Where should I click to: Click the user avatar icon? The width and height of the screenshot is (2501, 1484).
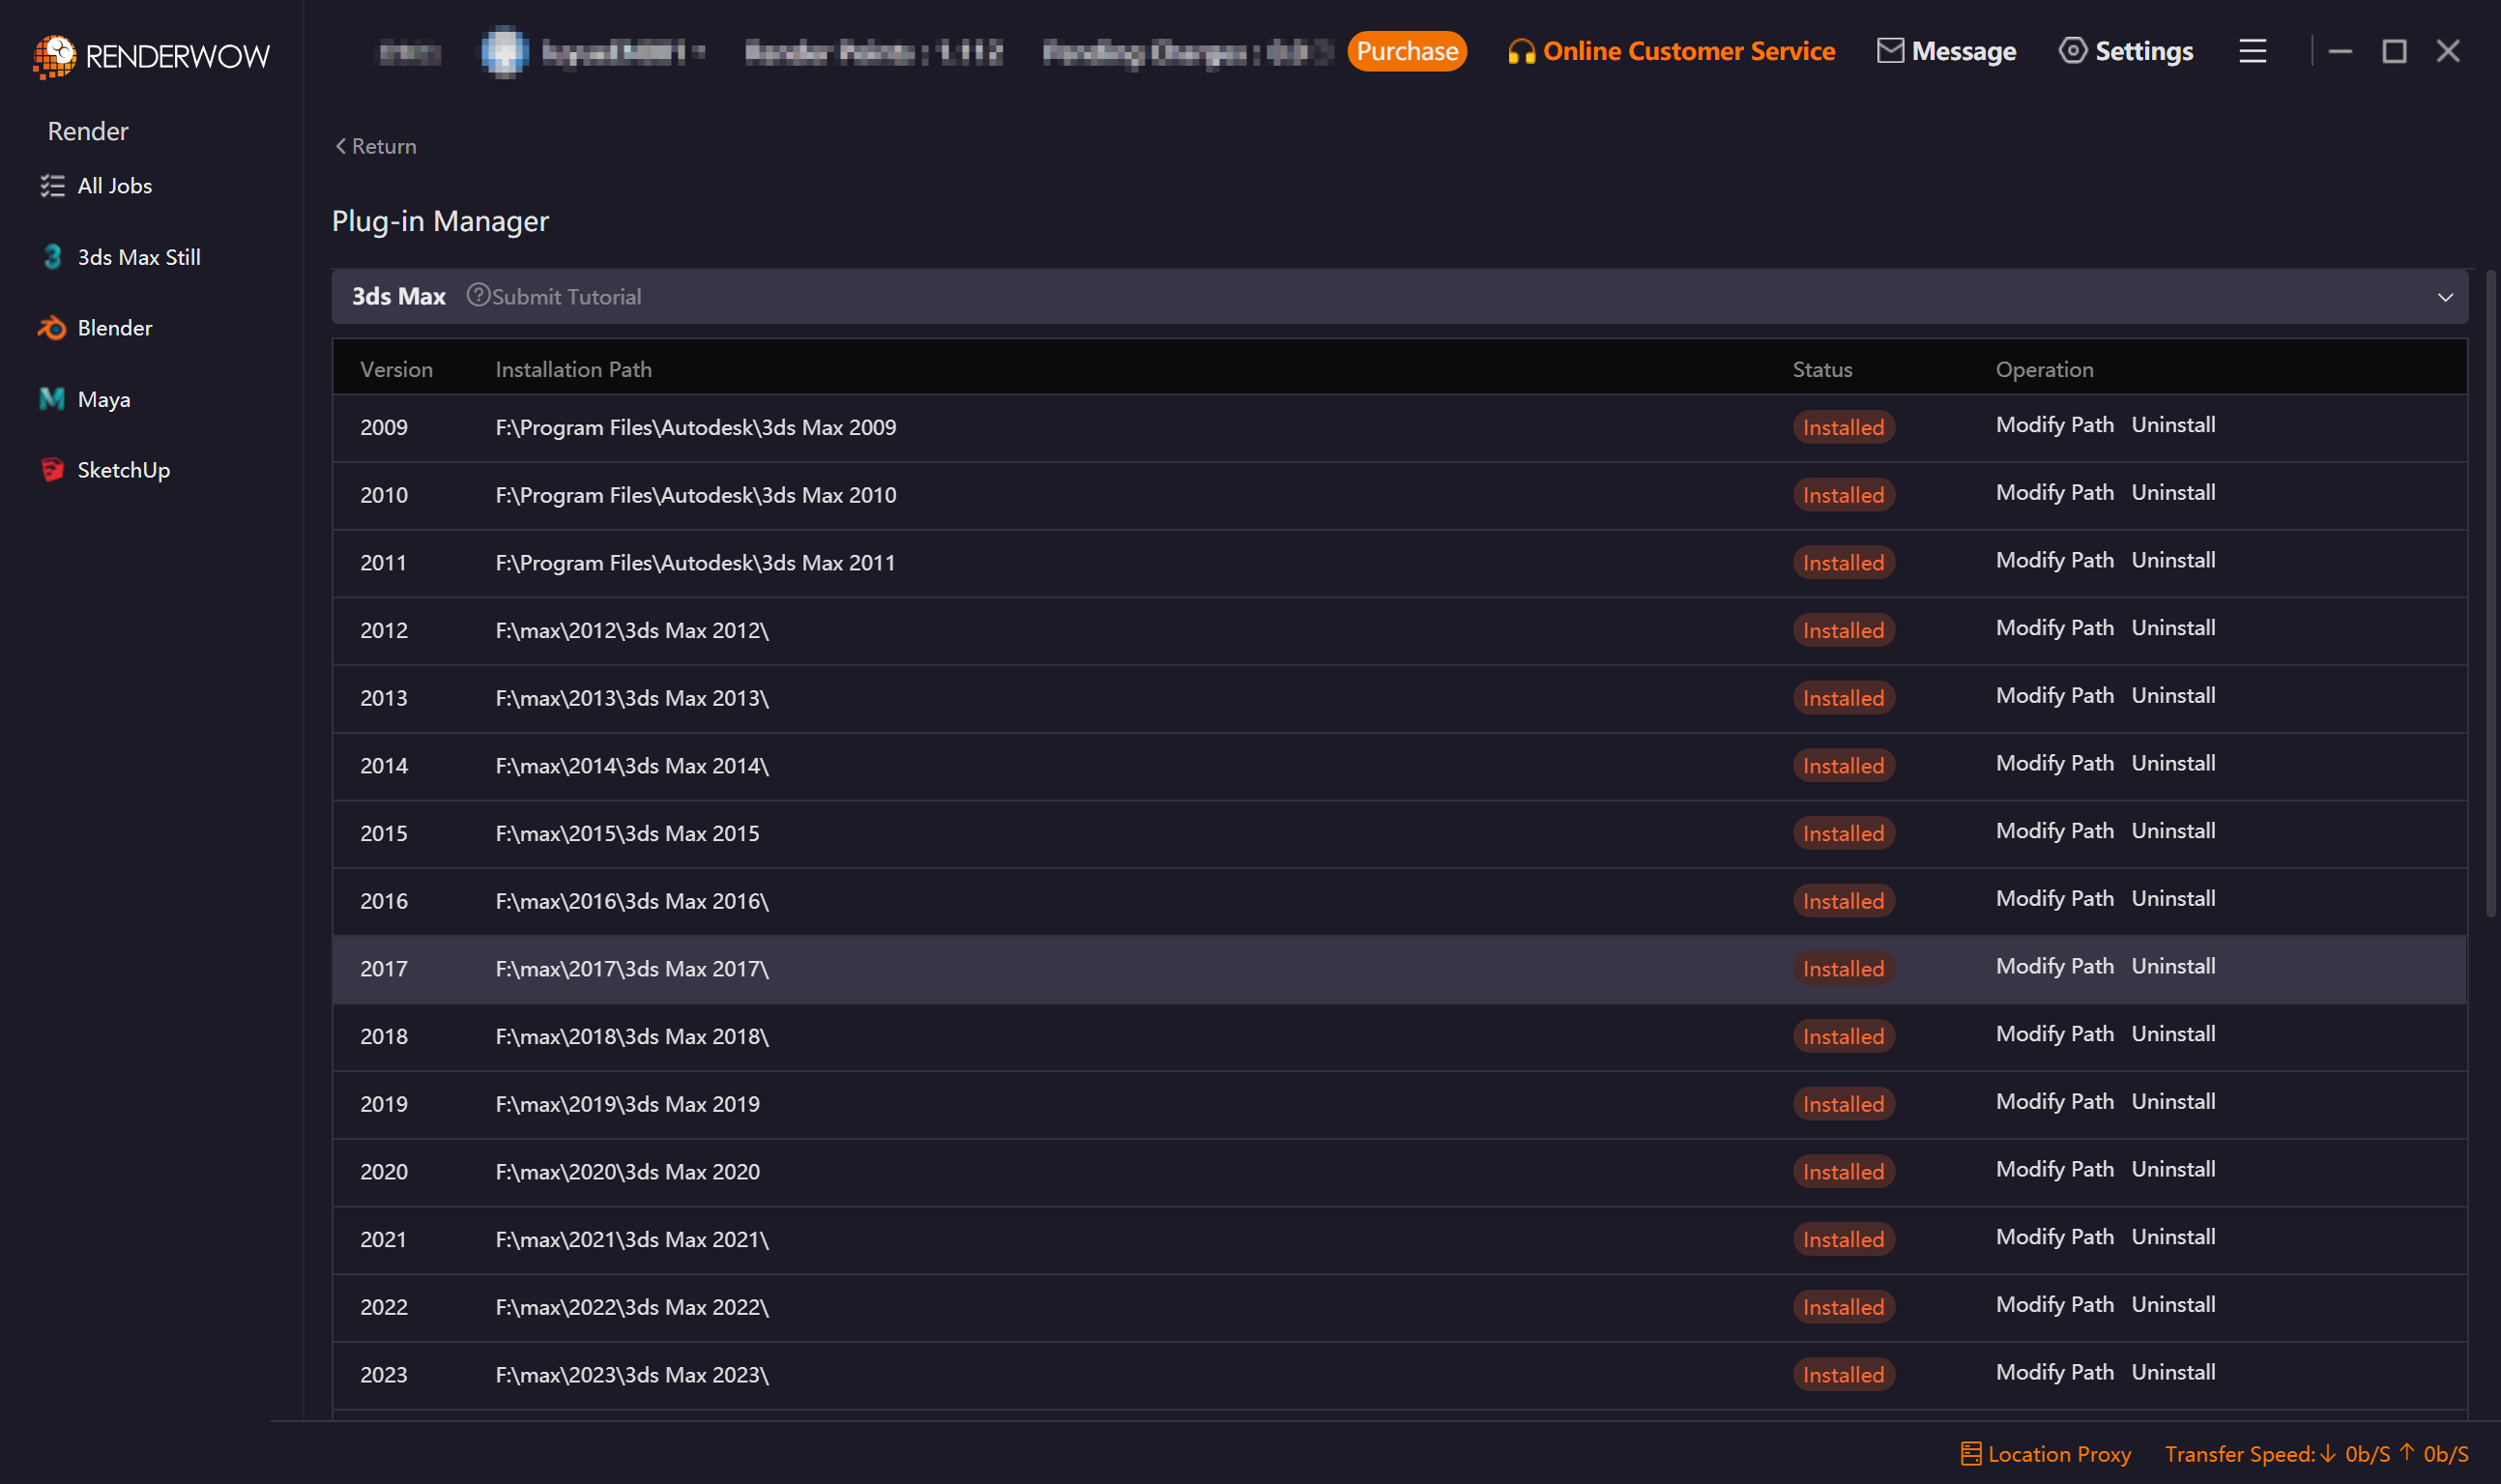coord(505,51)
